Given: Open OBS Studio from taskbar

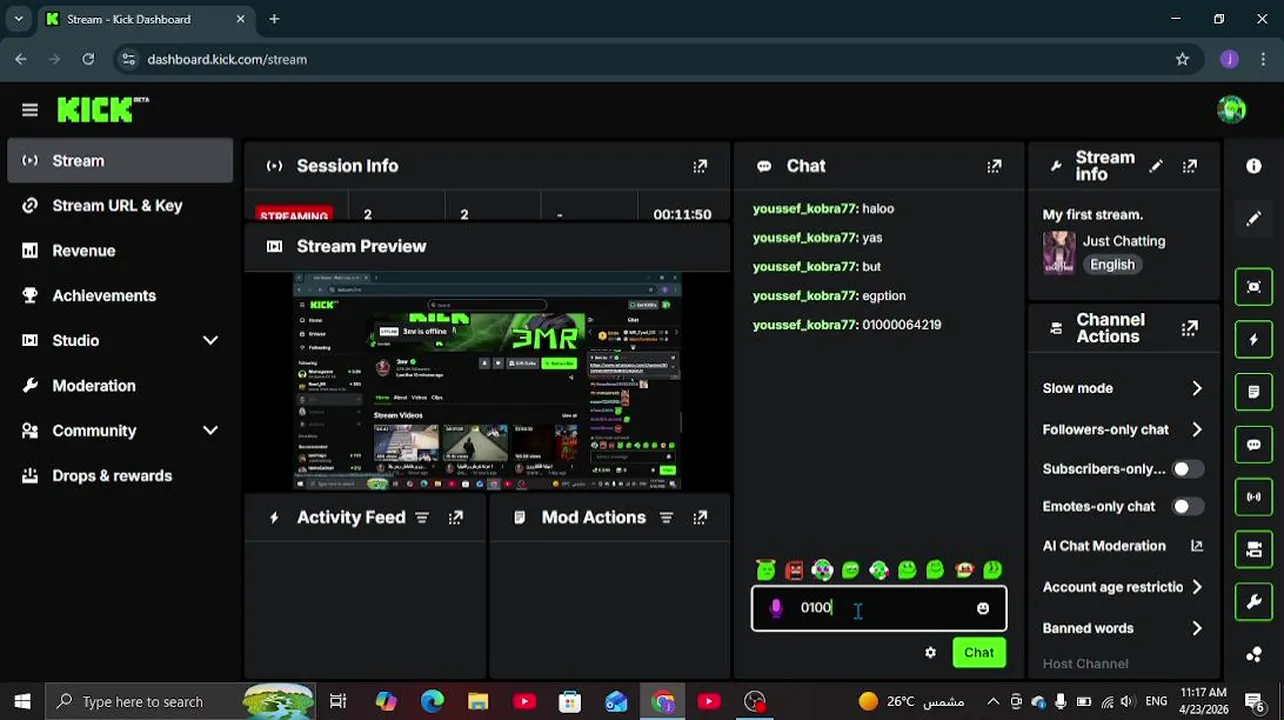Looking at the screenshot, I should tap(755, 701).
